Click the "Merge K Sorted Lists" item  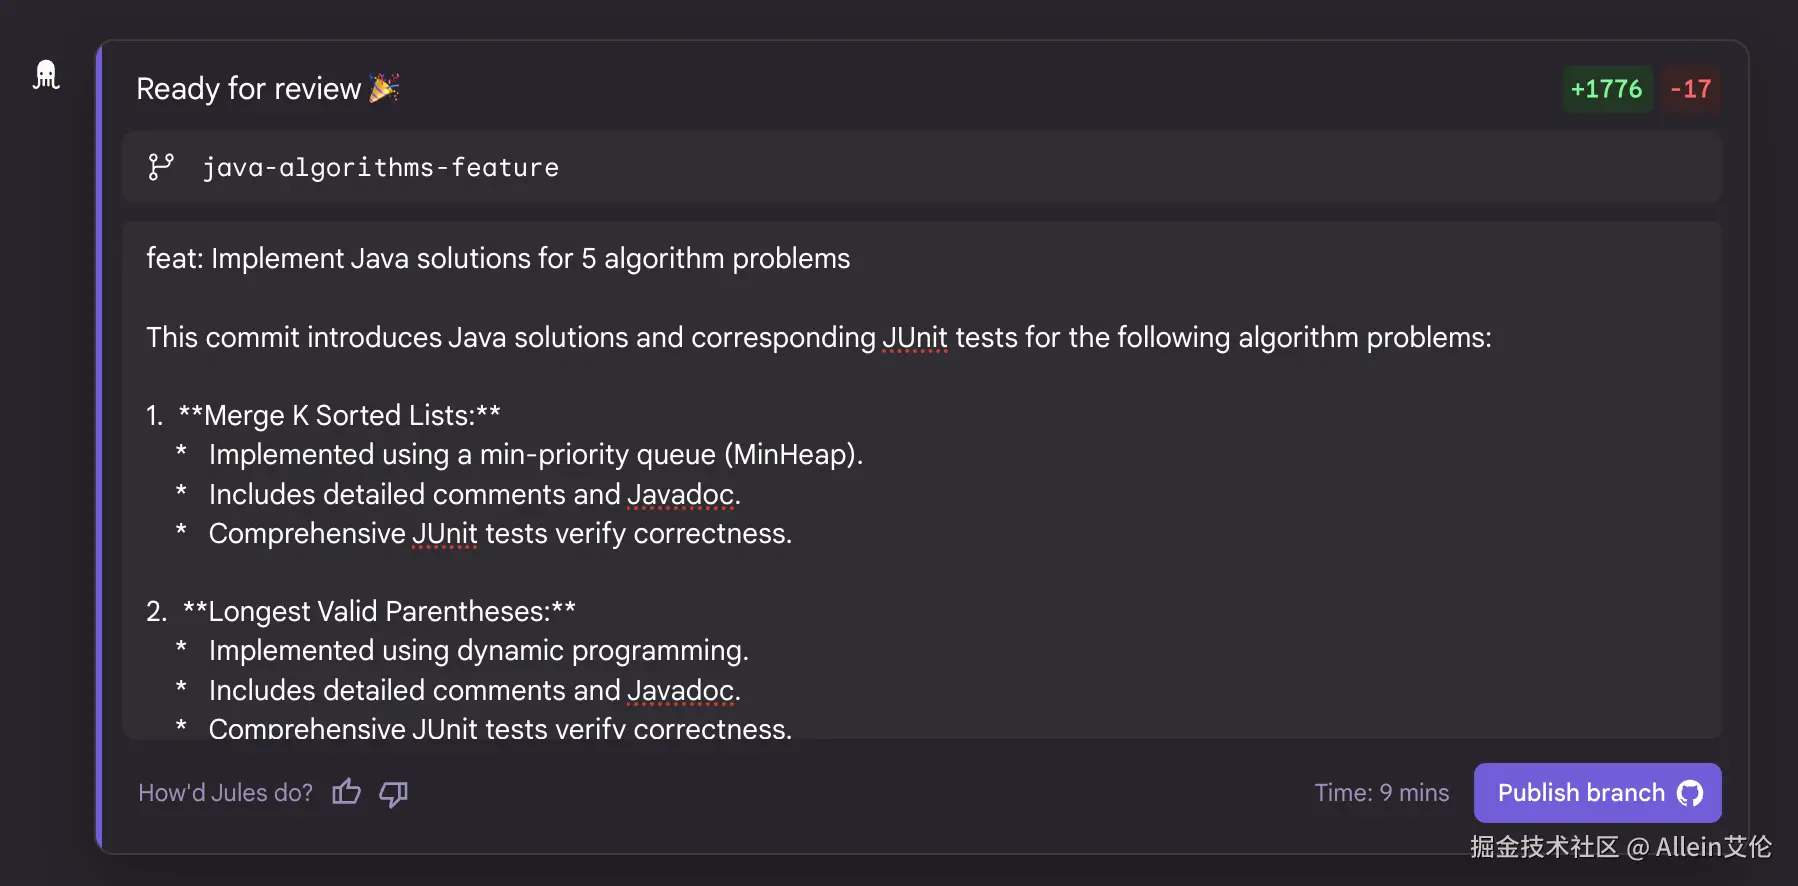[339, 415]
